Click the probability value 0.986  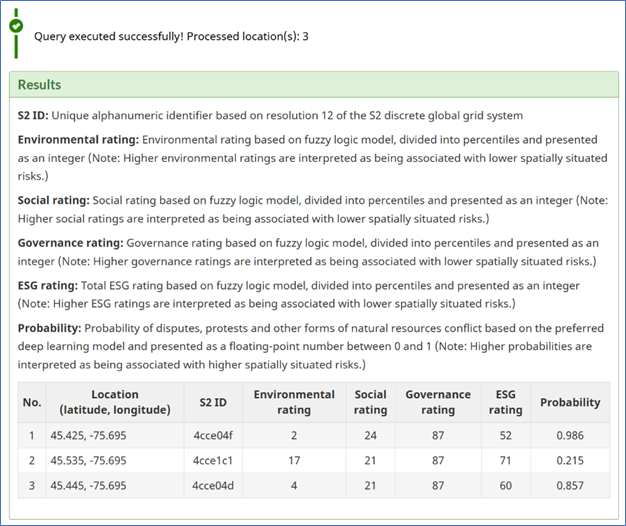[x=570, y=436]
